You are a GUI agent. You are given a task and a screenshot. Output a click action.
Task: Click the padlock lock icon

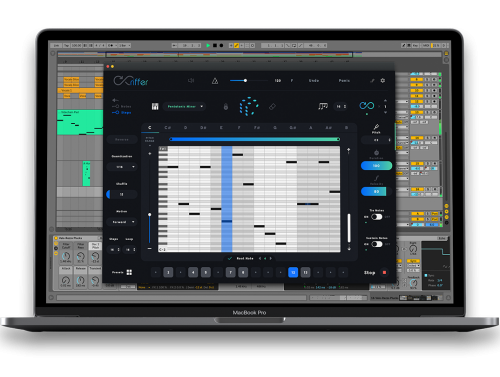pyautogui.click(x=226, y=107)
